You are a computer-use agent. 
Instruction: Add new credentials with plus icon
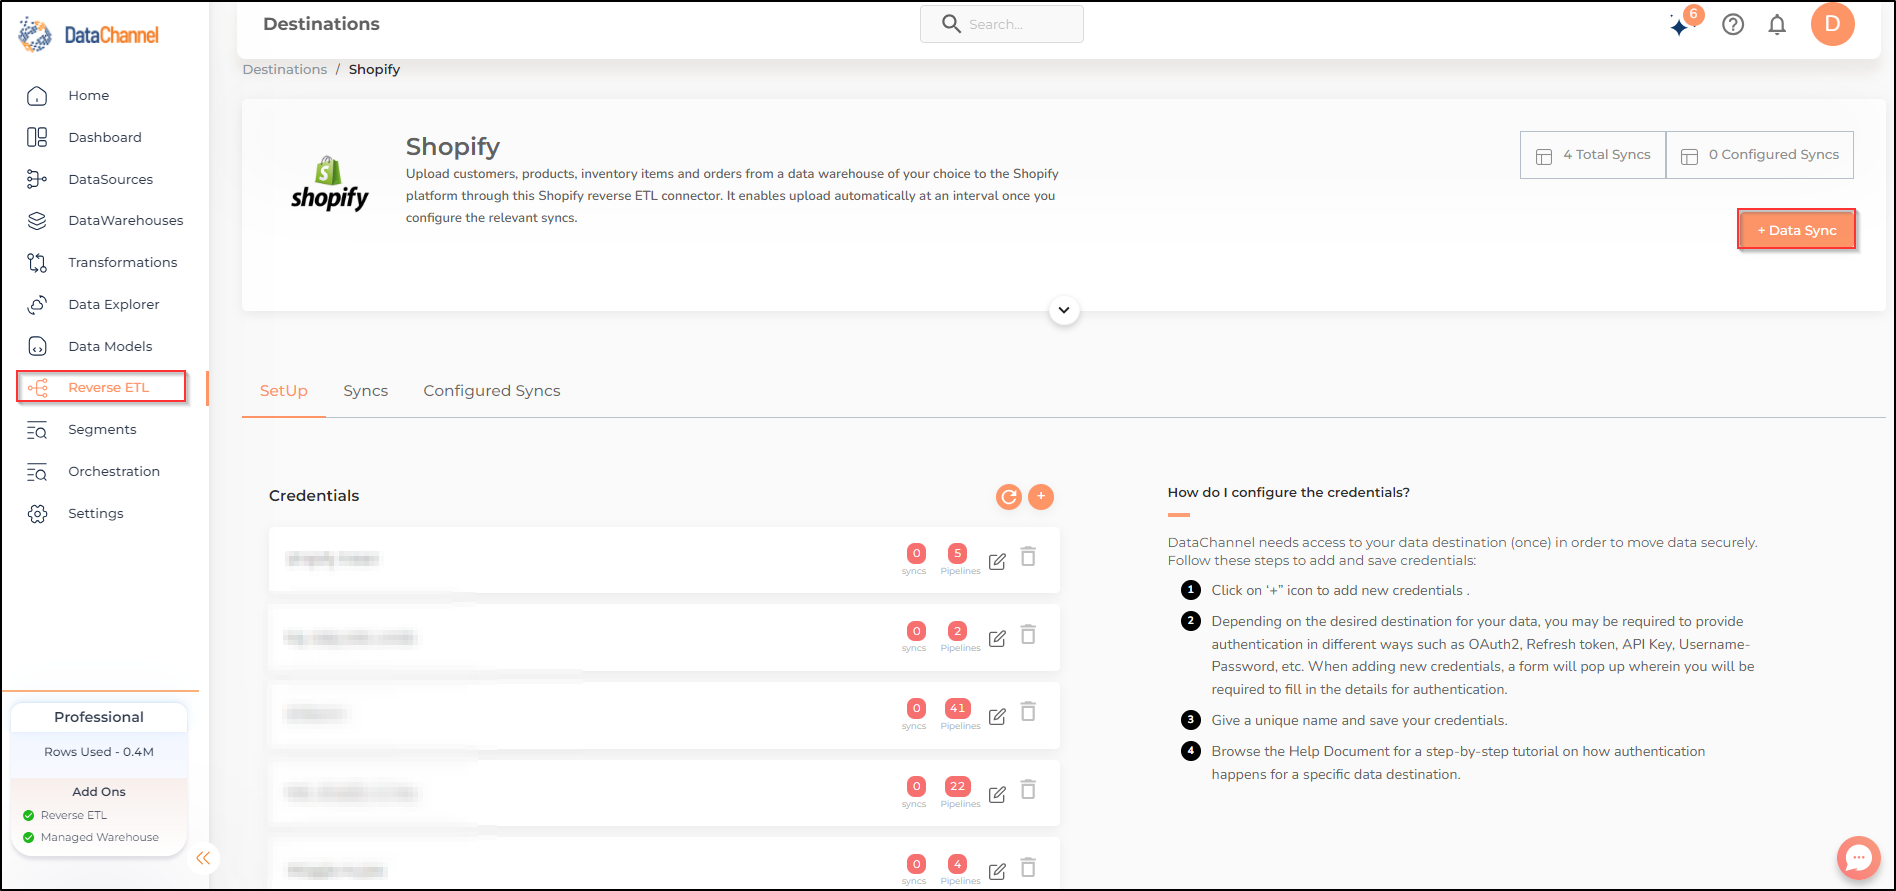pos(1041,497)
